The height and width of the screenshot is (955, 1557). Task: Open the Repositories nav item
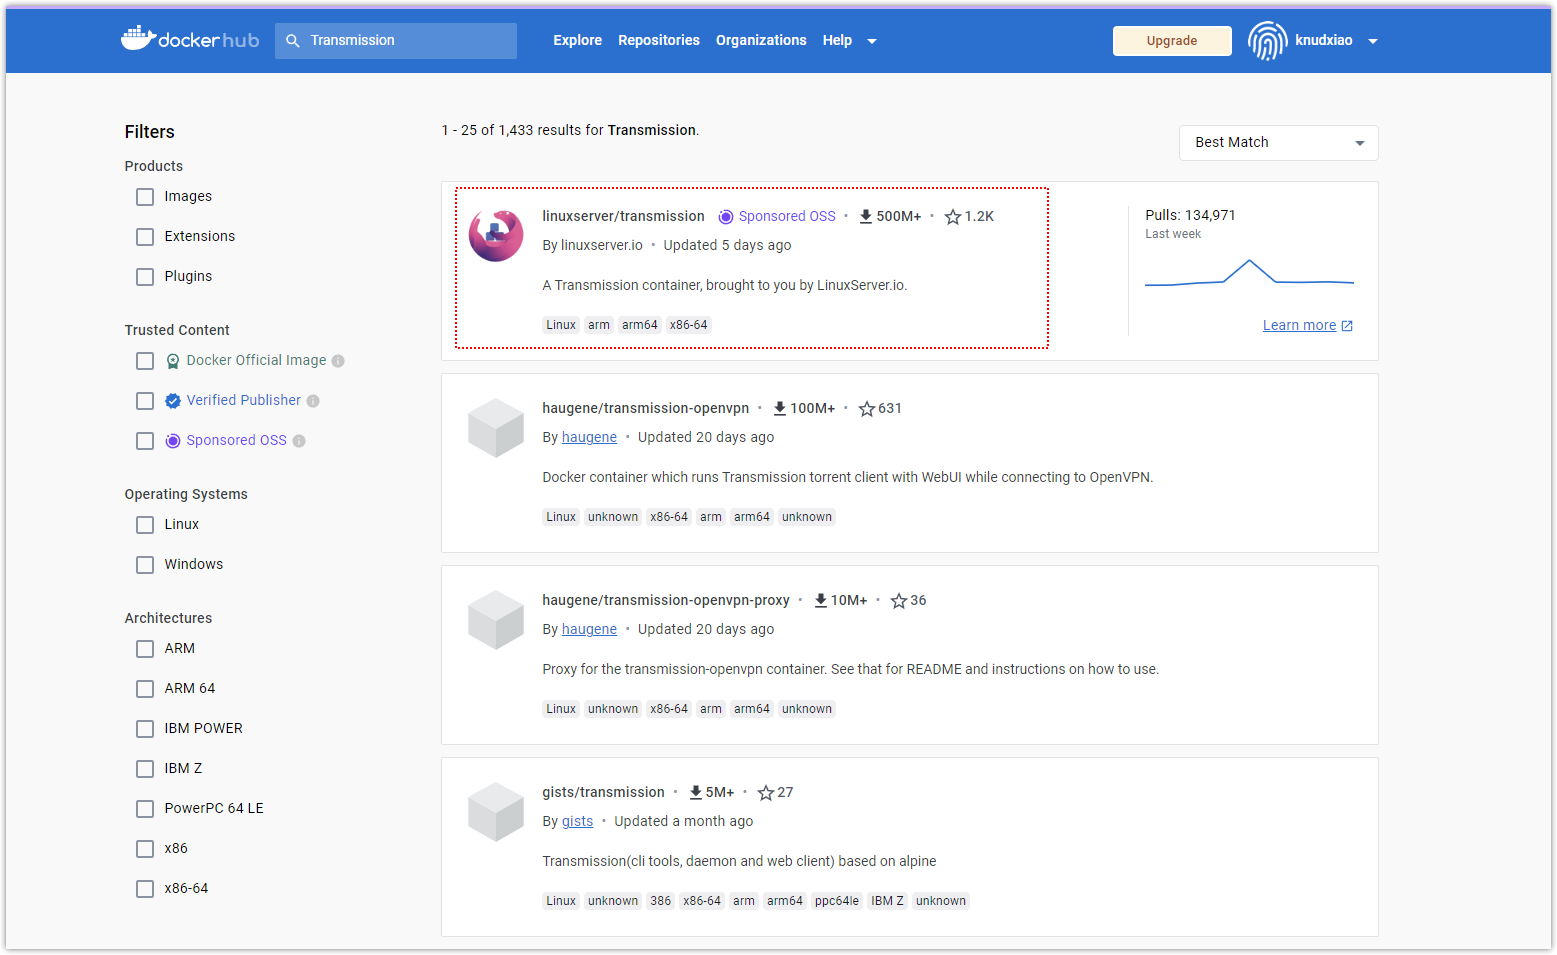659,40
